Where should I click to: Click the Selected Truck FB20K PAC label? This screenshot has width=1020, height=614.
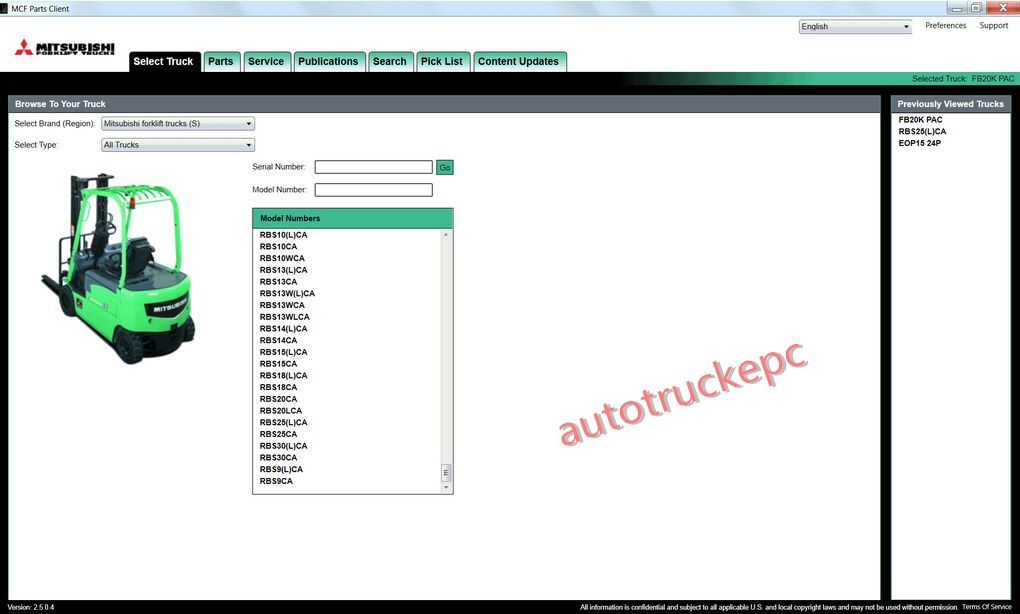[x=963, y=79]
